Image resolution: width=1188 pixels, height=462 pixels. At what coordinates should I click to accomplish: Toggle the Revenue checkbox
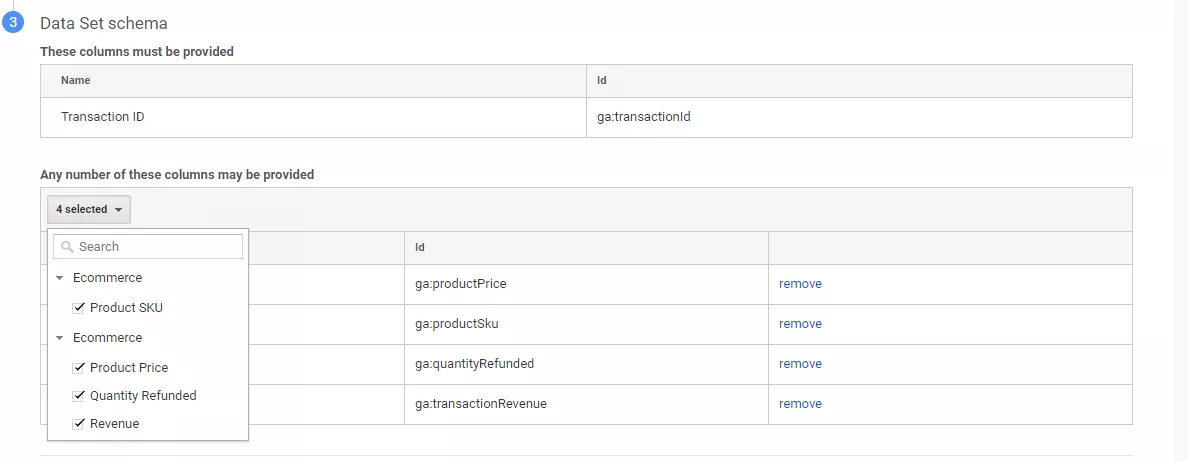(77, 423)
